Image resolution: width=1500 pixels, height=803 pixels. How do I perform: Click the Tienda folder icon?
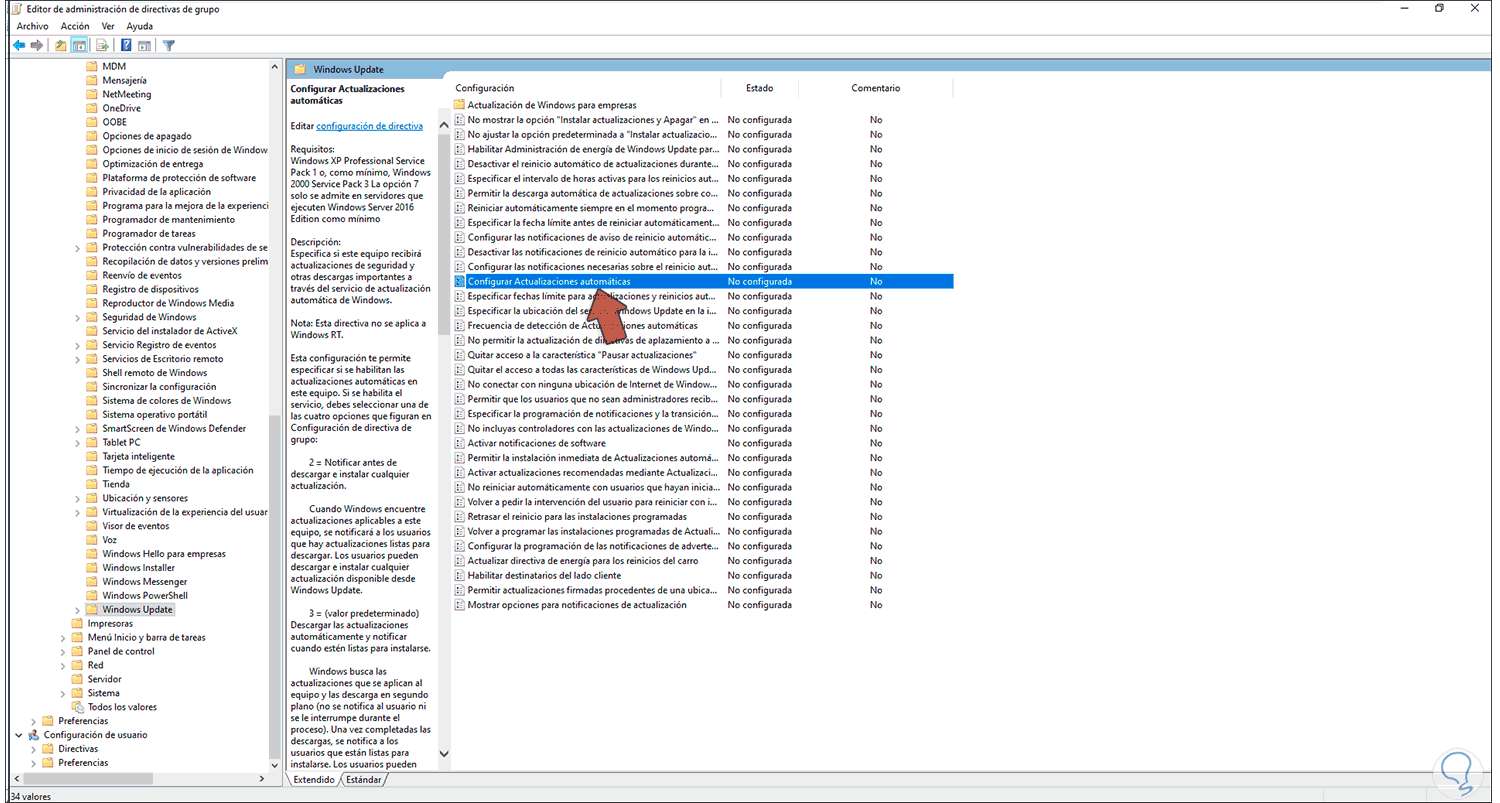click(x=91, y=484)
